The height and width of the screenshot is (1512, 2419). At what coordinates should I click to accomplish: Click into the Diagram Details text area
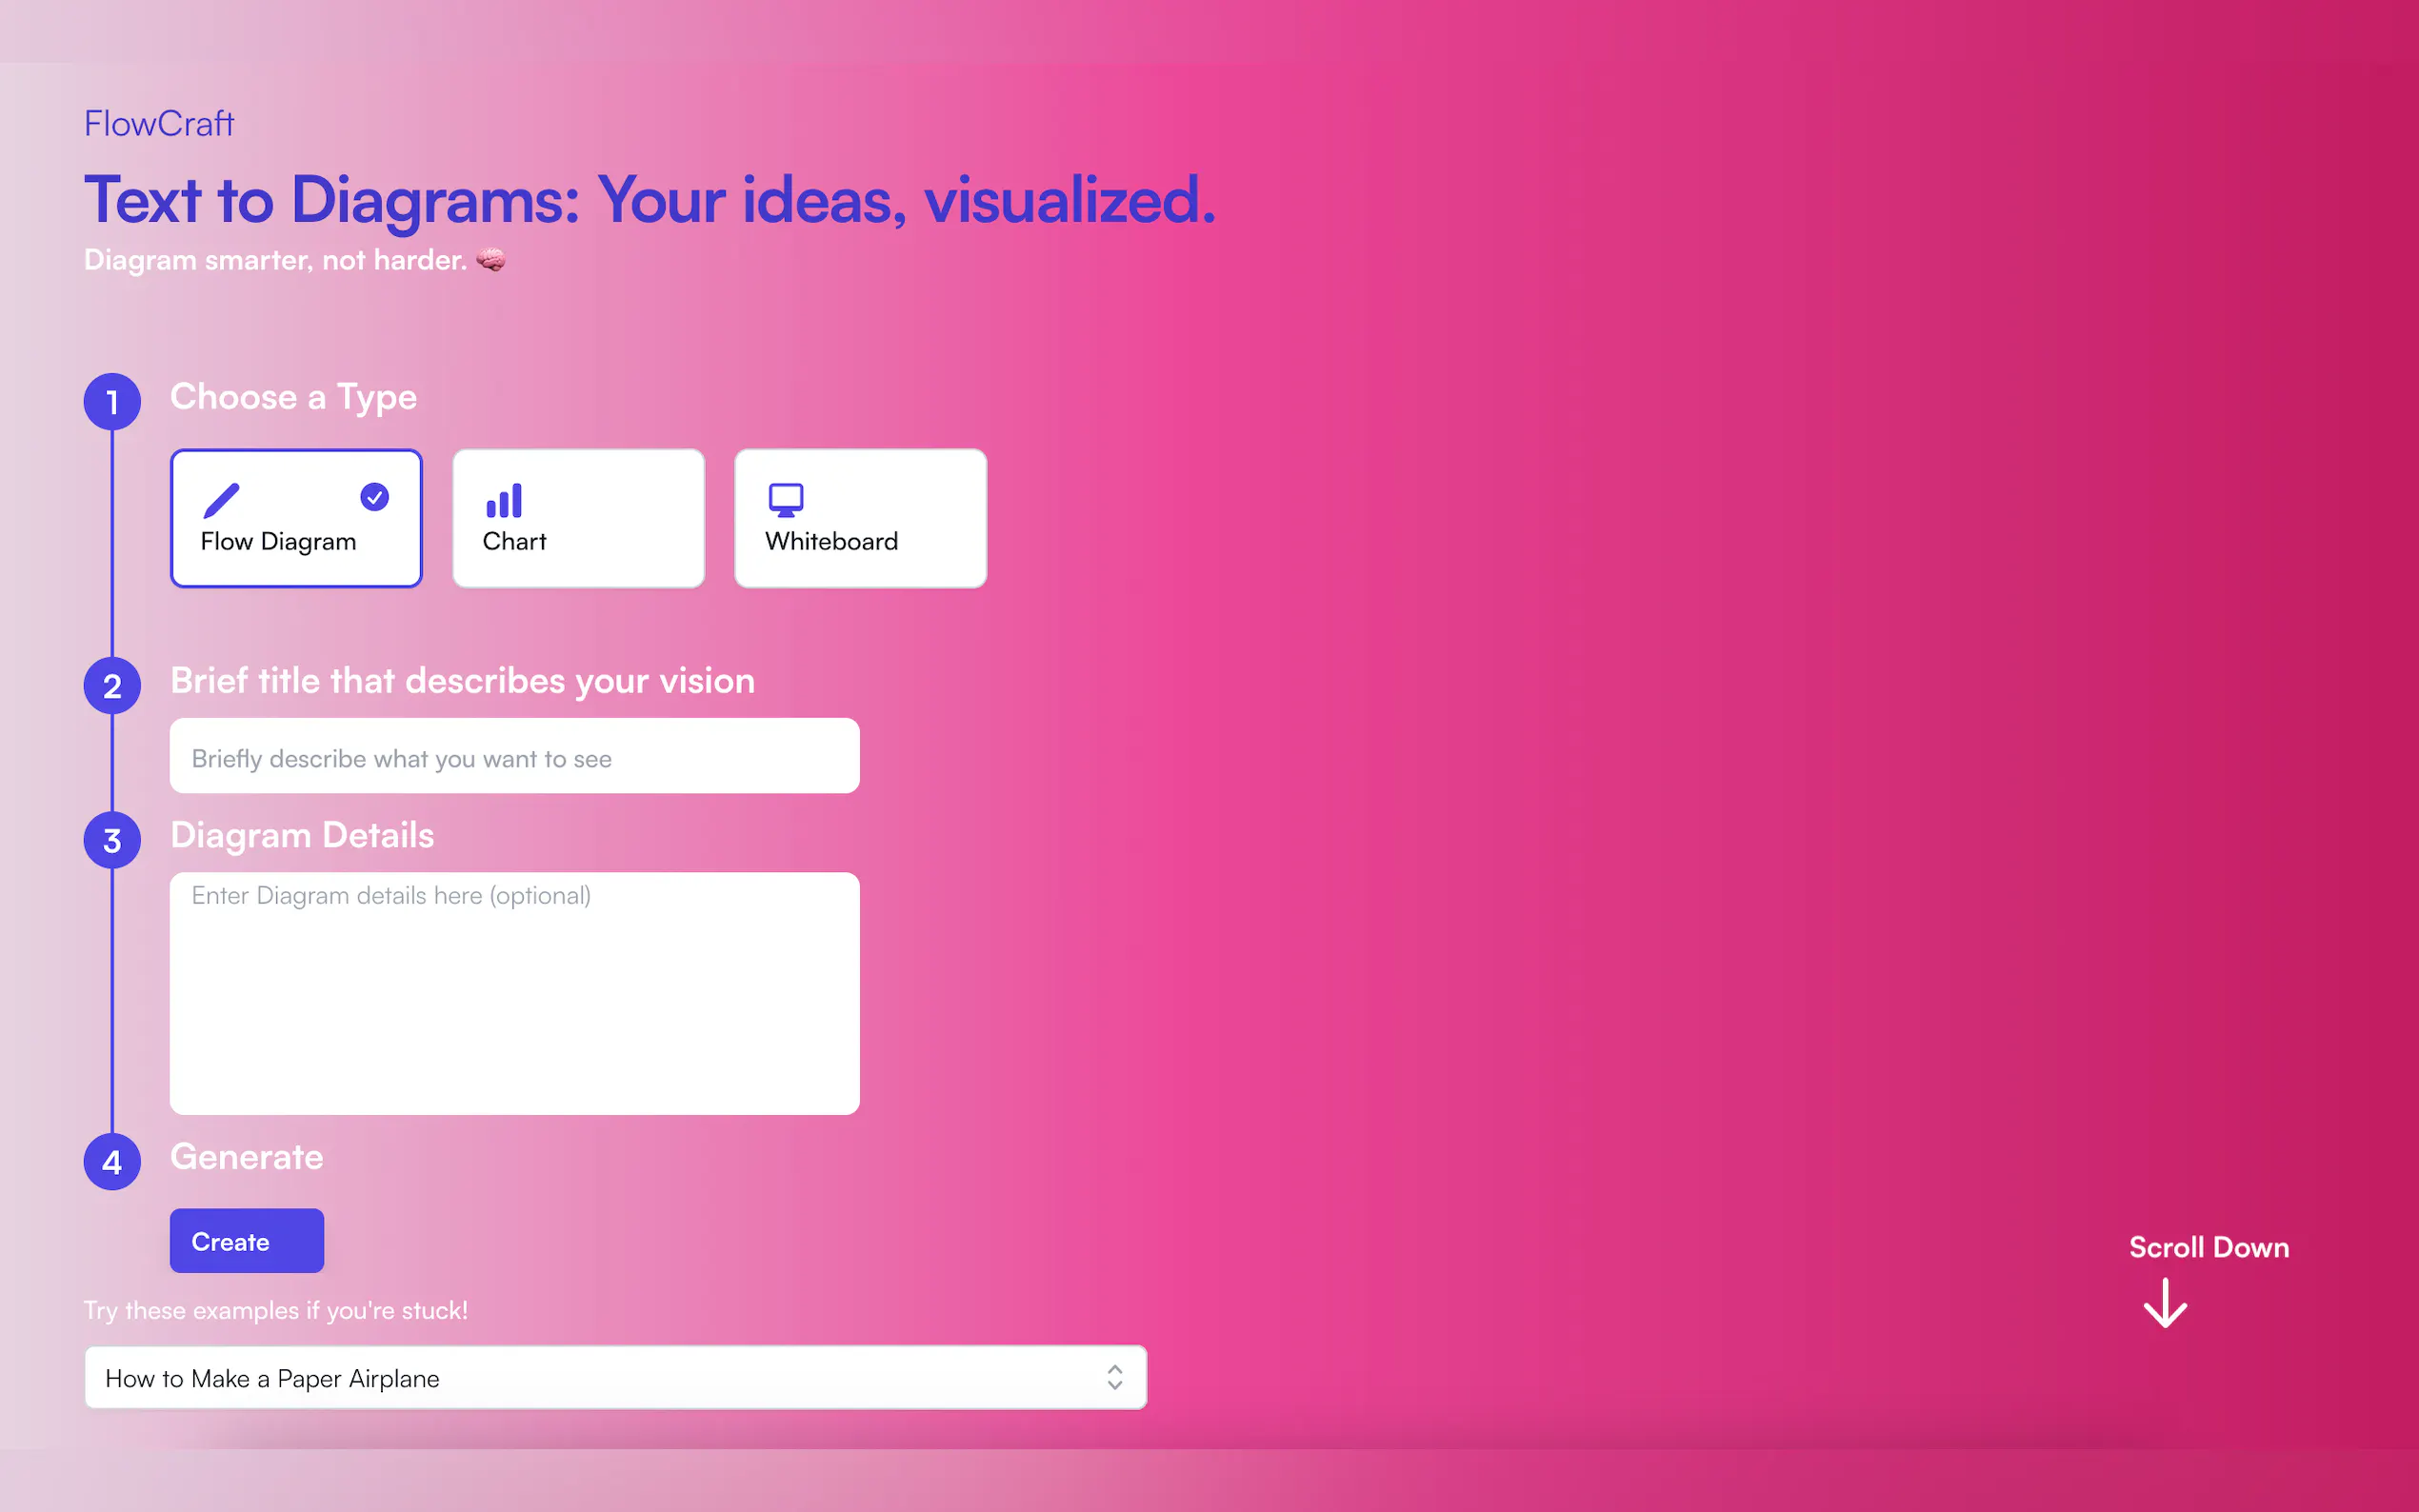[x=514, y=994]
